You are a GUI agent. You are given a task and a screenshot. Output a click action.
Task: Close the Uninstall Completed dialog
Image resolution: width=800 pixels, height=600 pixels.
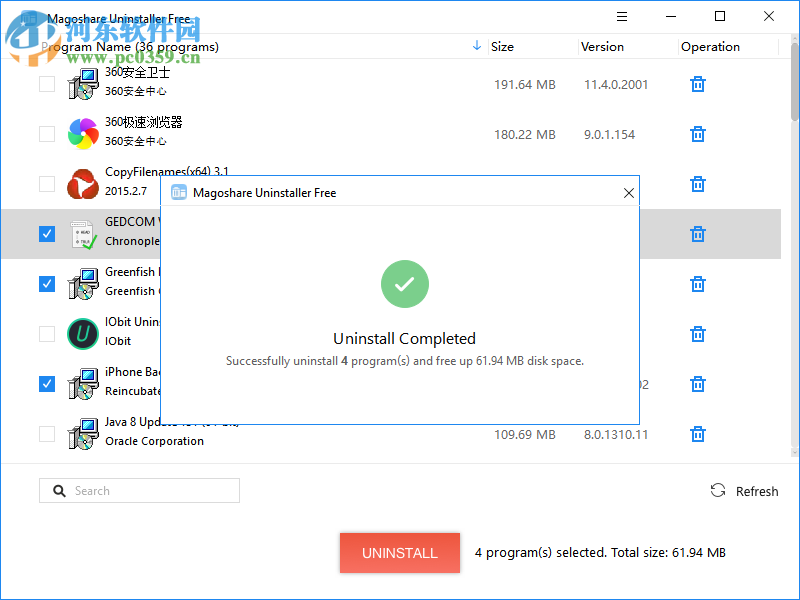pyautogui.click(x=628, y=192)
